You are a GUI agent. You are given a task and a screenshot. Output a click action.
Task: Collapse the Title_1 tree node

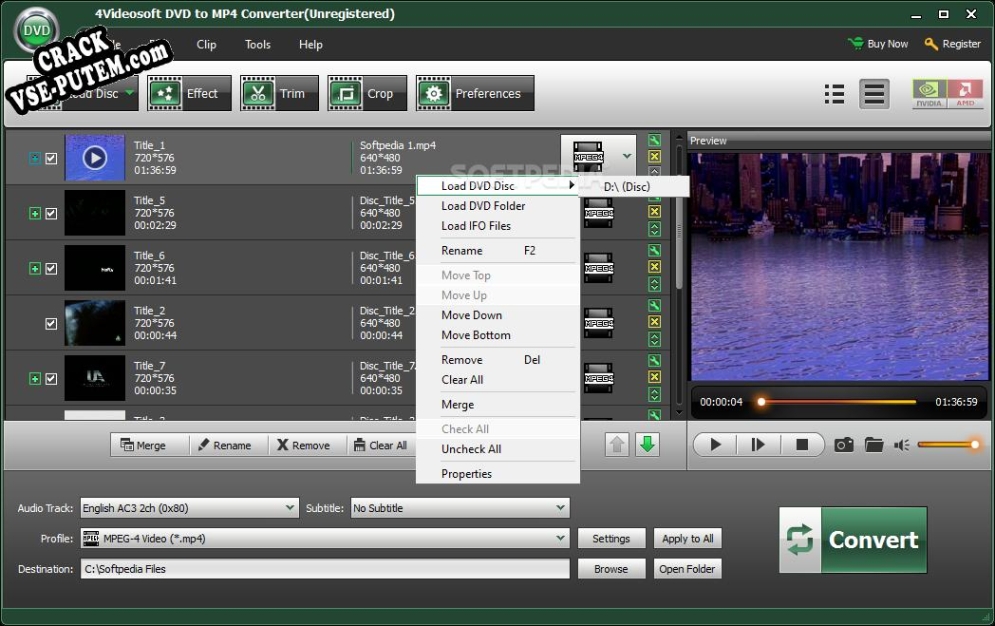pyautogui.click(x=35, y=159)
